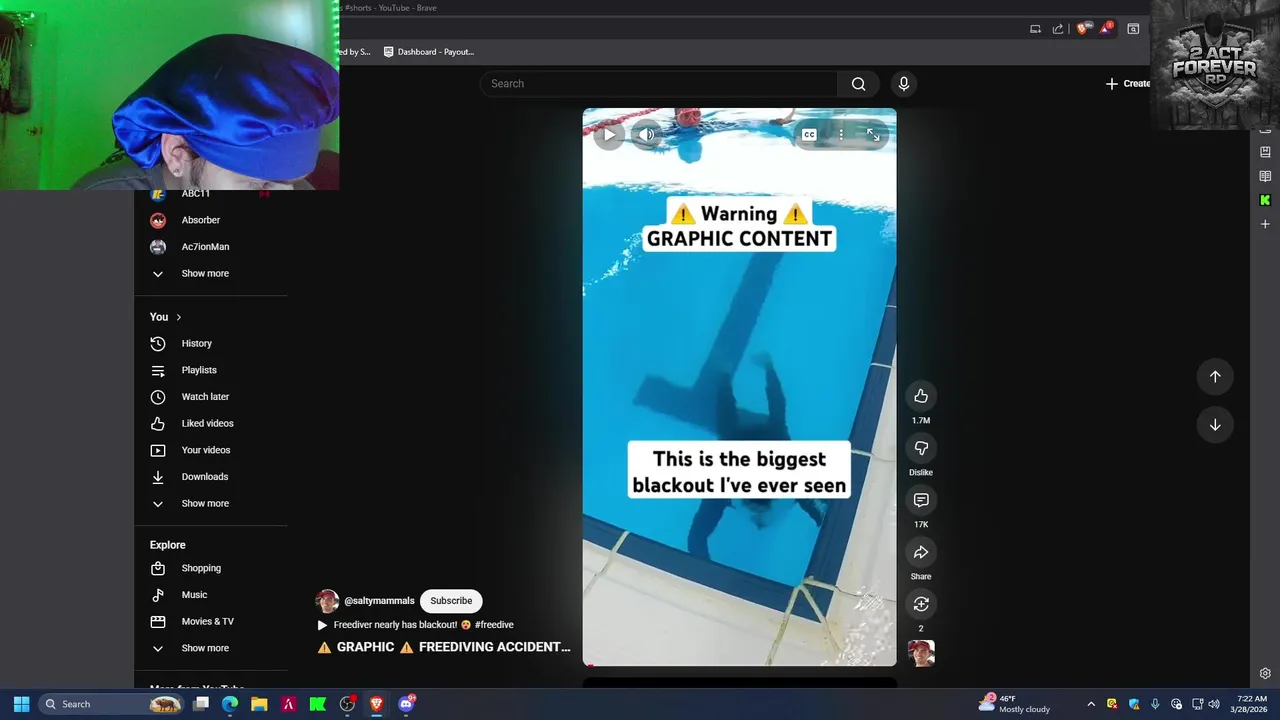Open the Absorber subscription channel
The image size is (1280, 720).
211,220
